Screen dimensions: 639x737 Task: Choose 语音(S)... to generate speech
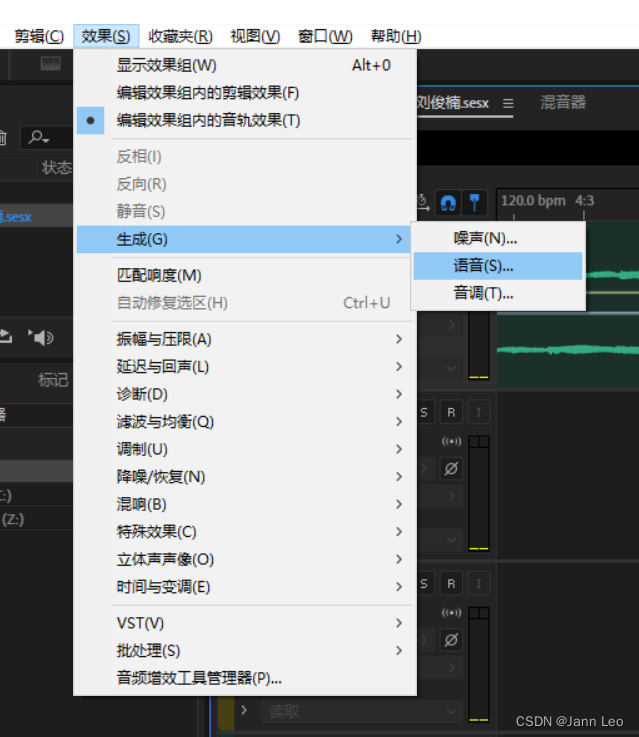[498, 266]
